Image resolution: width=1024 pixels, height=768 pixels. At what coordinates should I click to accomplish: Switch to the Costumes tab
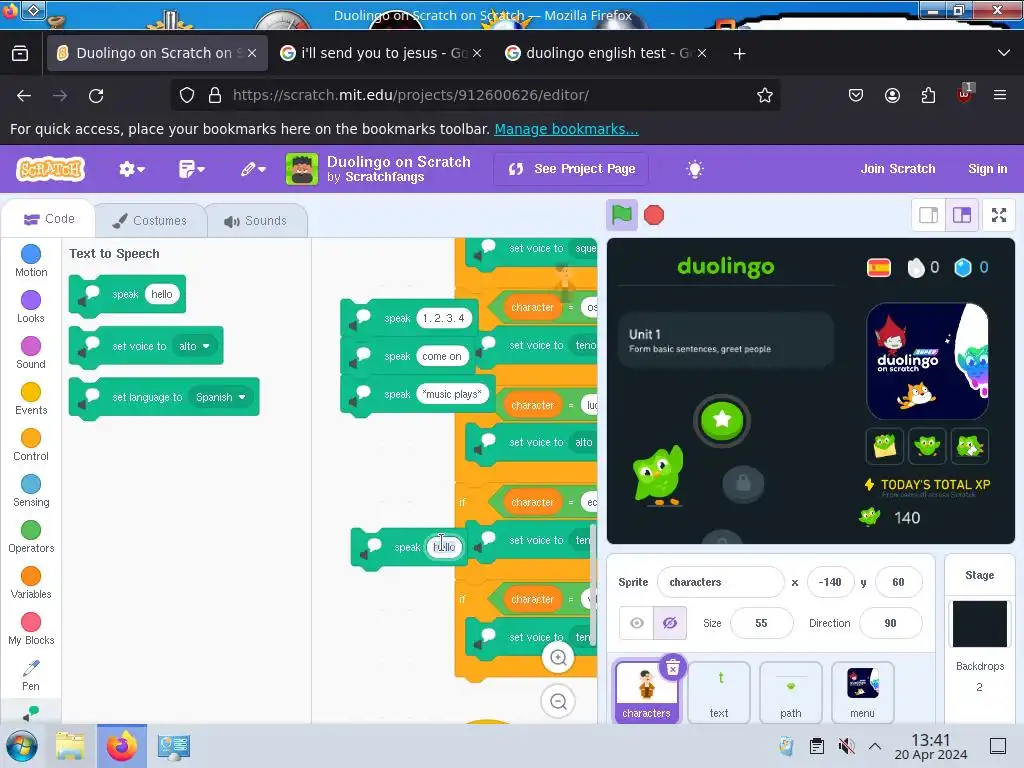150,221
